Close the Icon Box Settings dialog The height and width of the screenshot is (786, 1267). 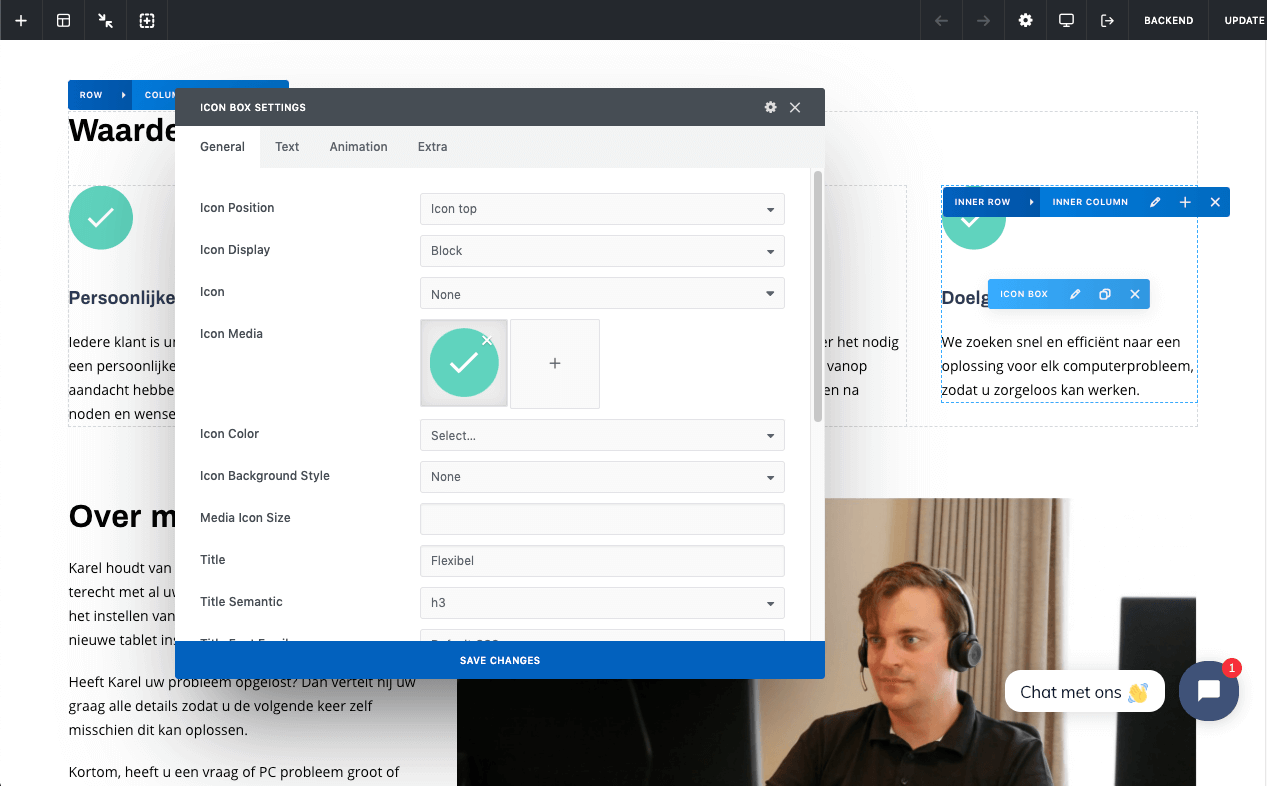pos(795,107)
